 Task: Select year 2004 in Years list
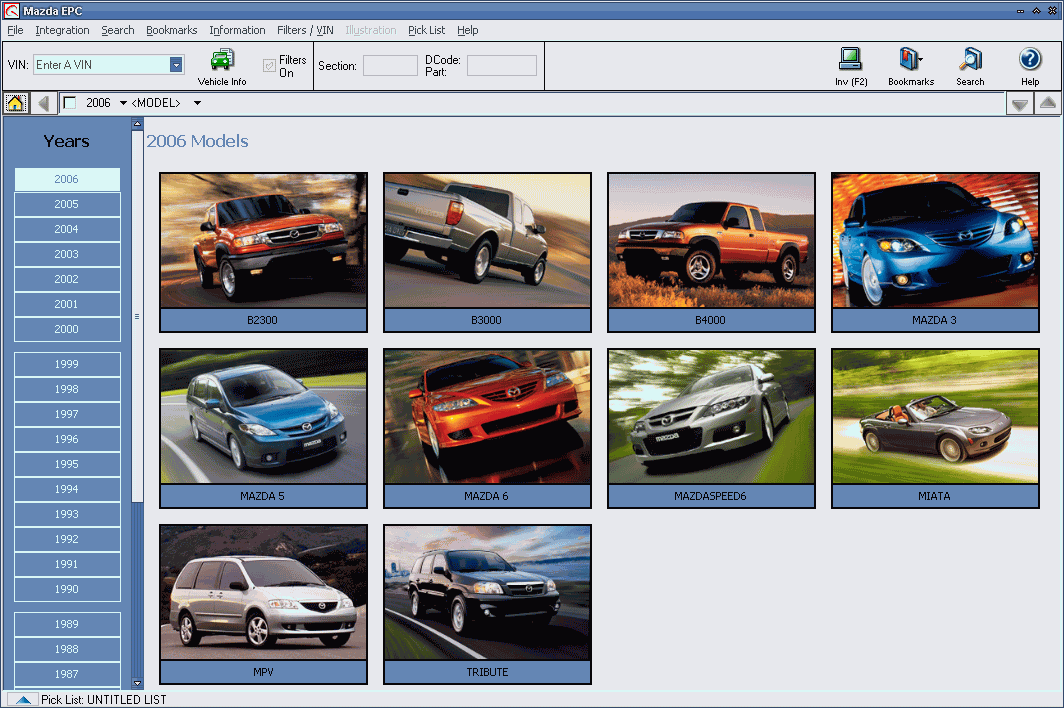[x=66, y=229]
